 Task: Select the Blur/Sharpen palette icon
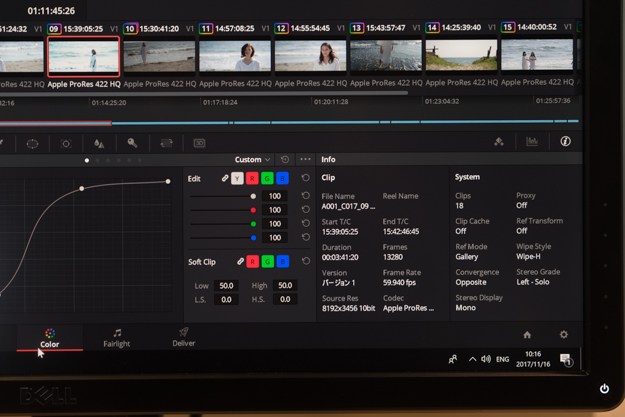(99, 143)
